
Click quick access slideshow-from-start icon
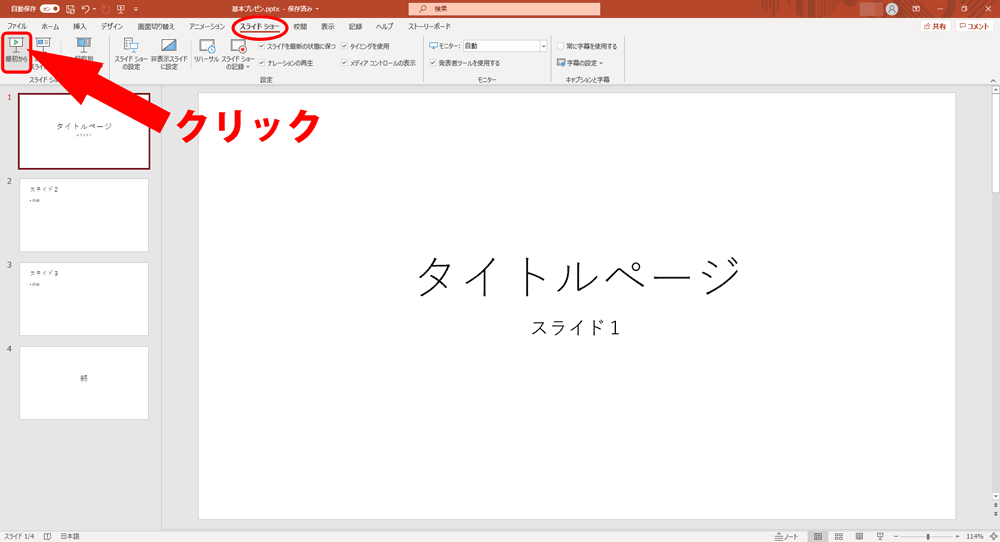pos(121,9)
